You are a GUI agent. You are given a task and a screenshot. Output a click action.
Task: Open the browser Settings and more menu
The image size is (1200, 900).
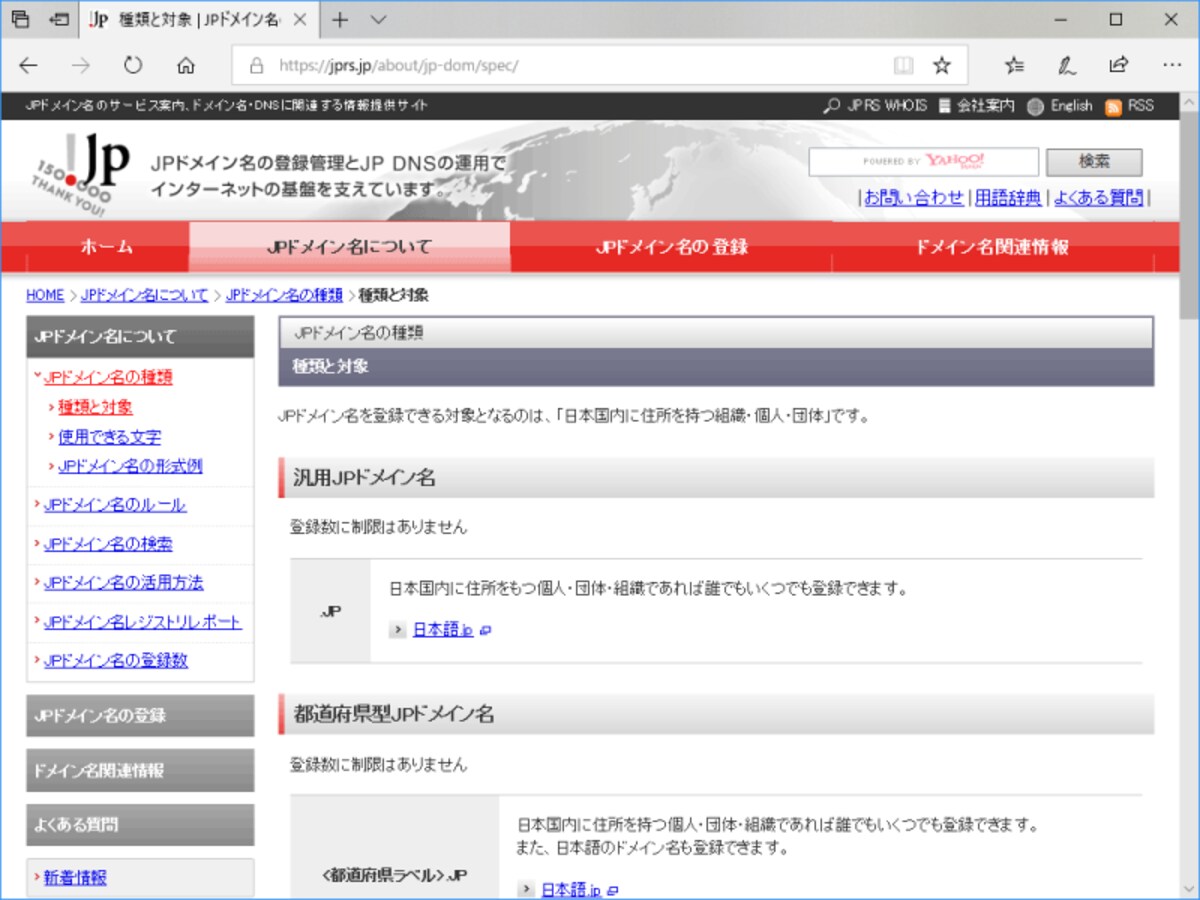click(x=1172, y=65)
